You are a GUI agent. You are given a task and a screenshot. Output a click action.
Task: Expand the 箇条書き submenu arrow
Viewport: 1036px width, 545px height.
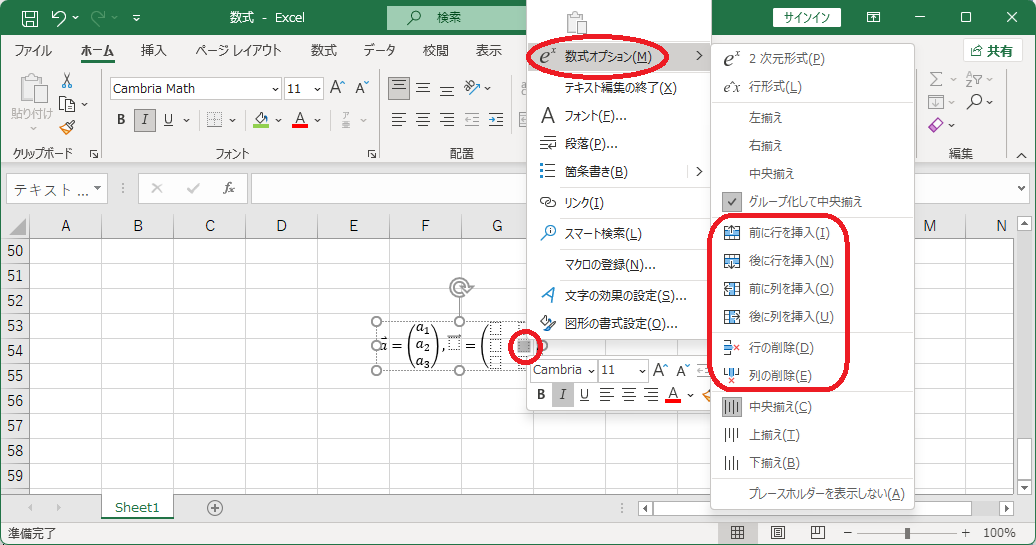point(699,172)
